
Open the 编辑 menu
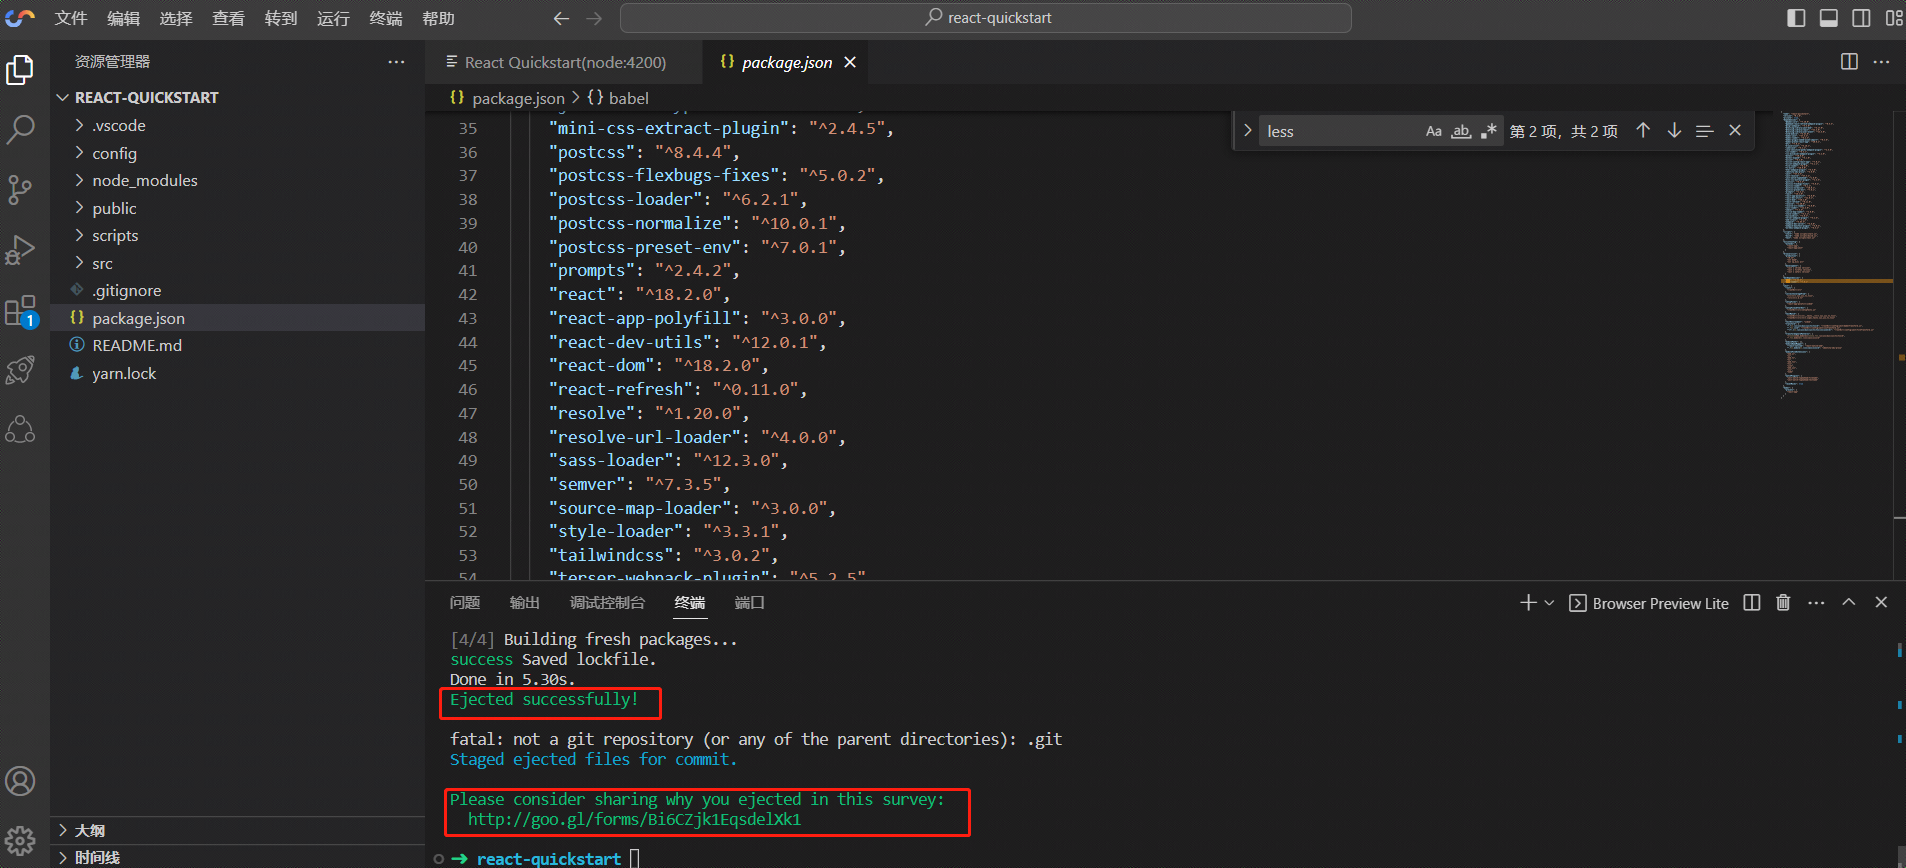123,18
